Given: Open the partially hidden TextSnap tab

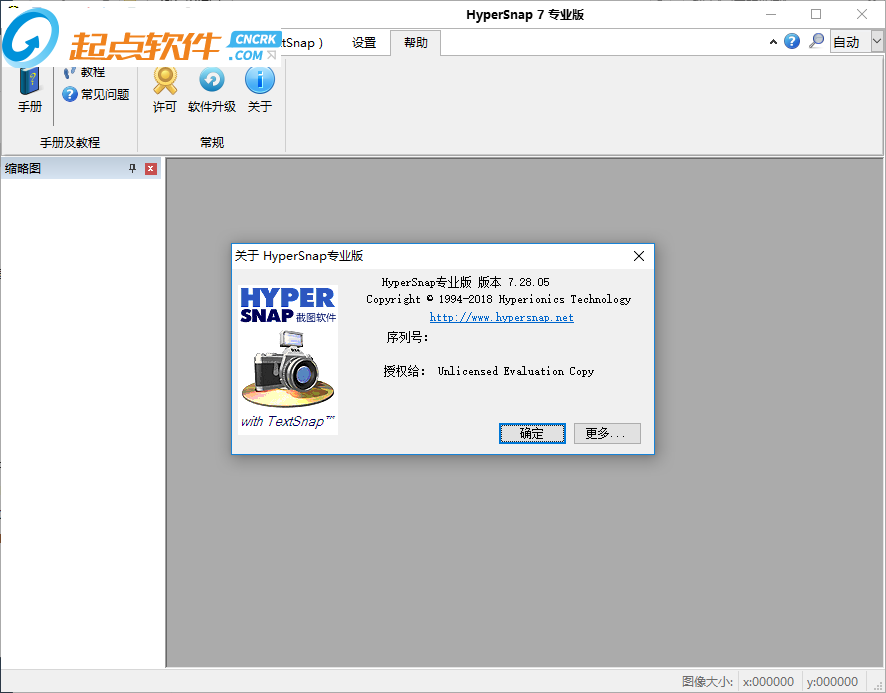Looking at the screenshot, I should [x=303, y=43].
